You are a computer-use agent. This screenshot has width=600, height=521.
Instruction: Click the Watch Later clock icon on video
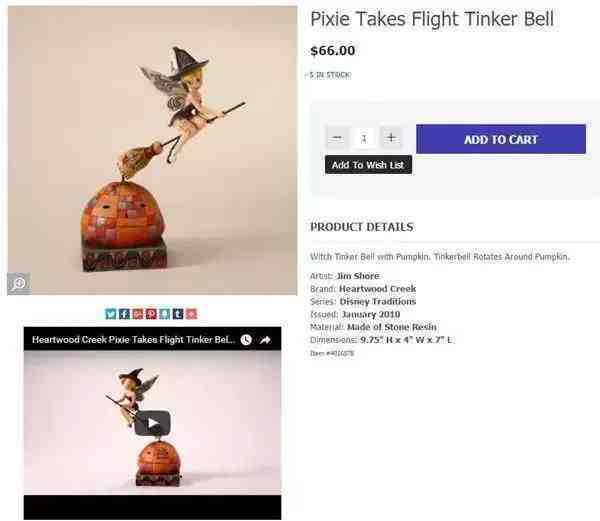pos(246,340)
